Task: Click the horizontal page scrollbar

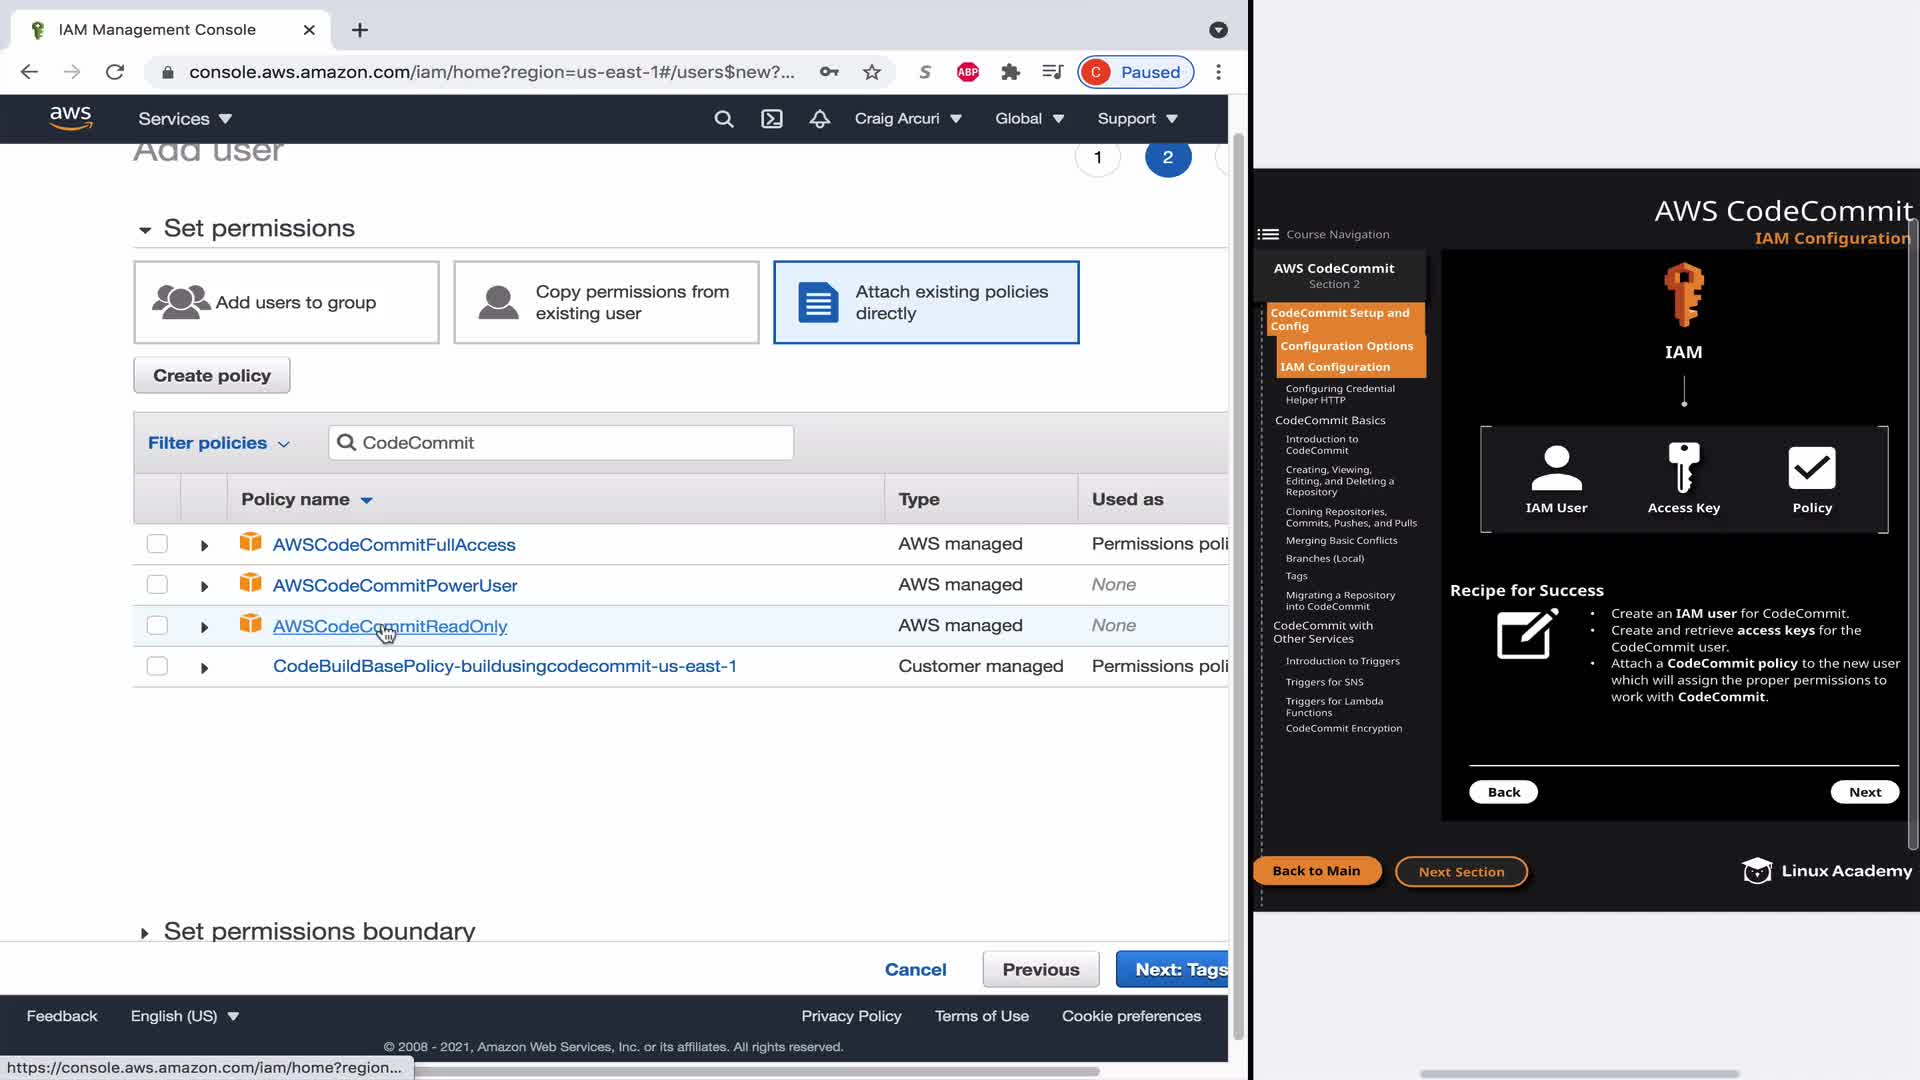Action: tap(756, 1071)
